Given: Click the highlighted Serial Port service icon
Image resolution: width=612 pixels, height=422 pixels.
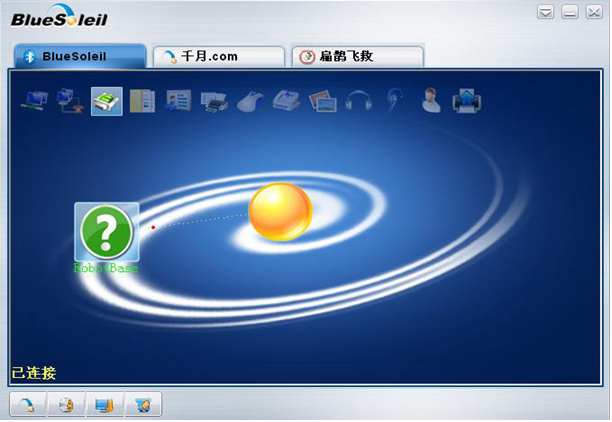Looking at the screenshot, I should (107, 101).
